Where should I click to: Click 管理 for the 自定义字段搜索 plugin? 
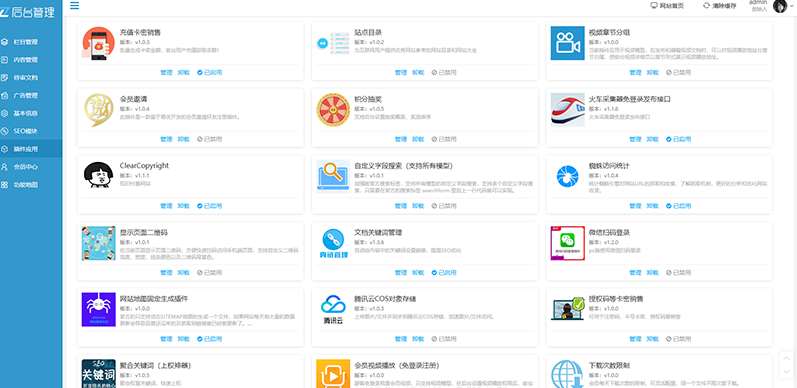coord(401,206)
